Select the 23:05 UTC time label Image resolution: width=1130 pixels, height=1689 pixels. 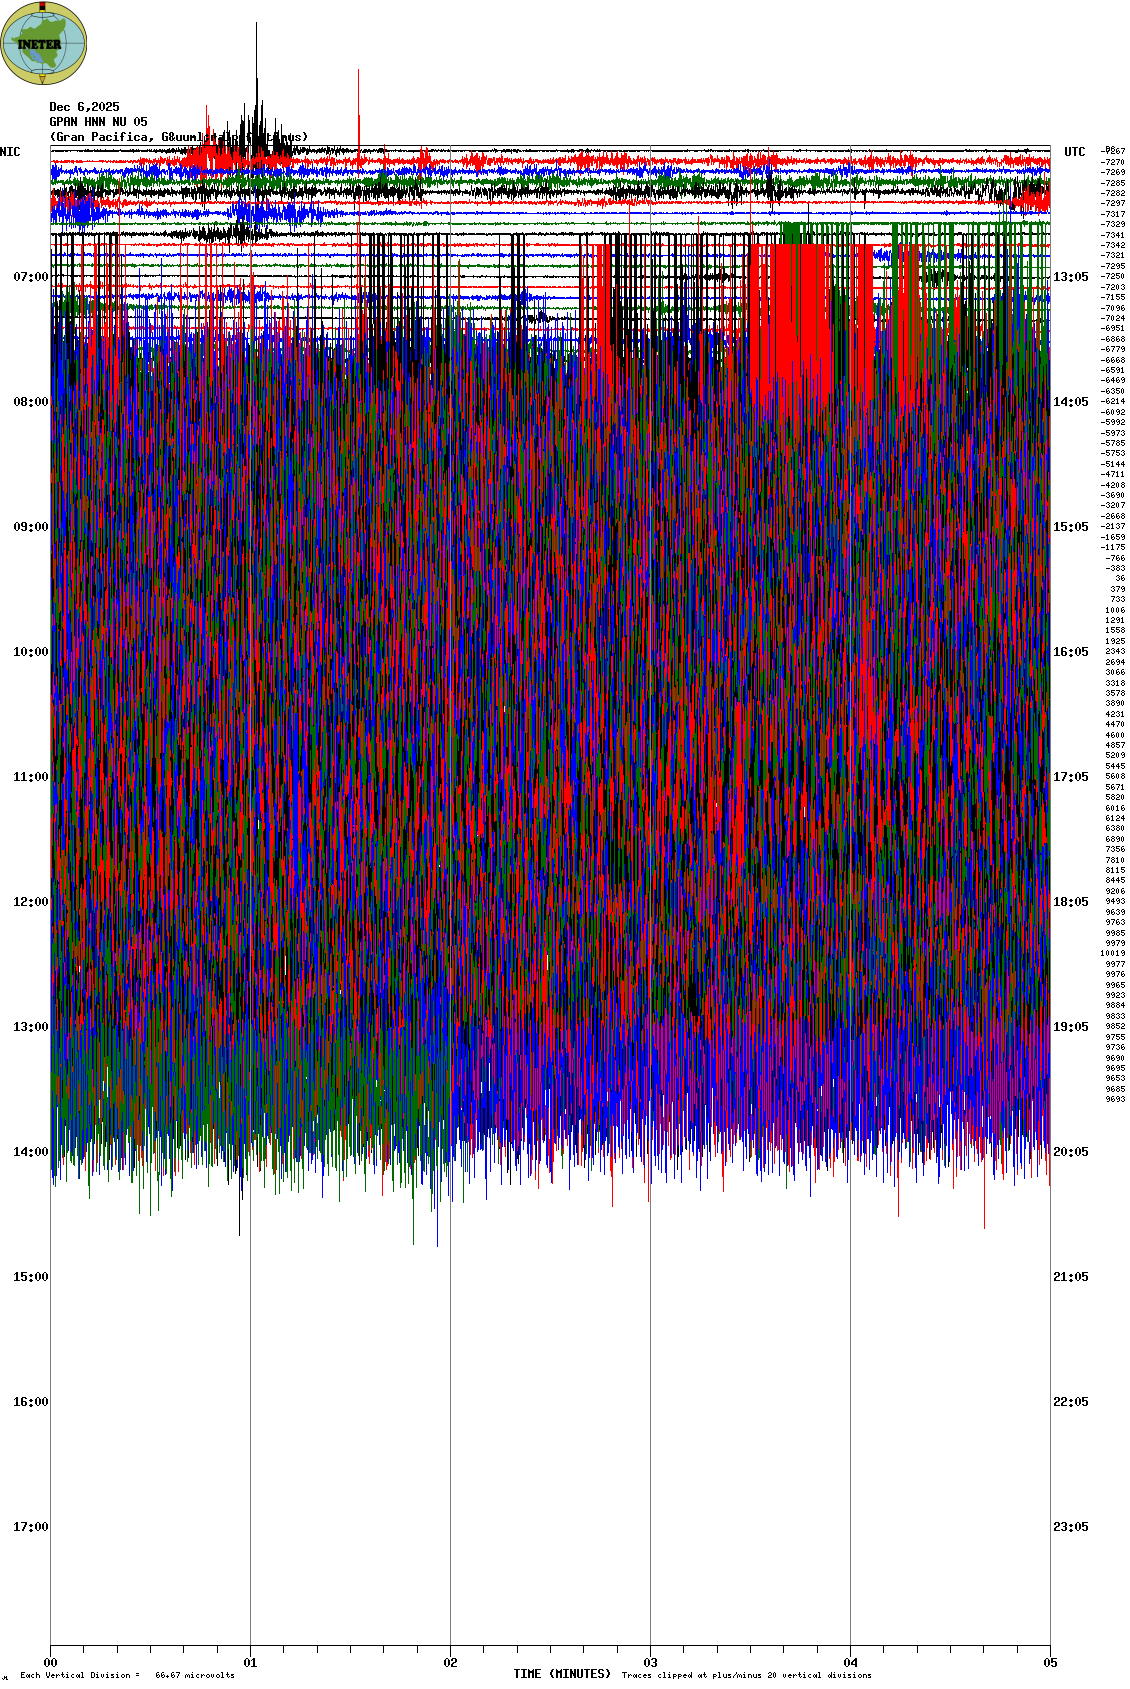(1070, 1527)
